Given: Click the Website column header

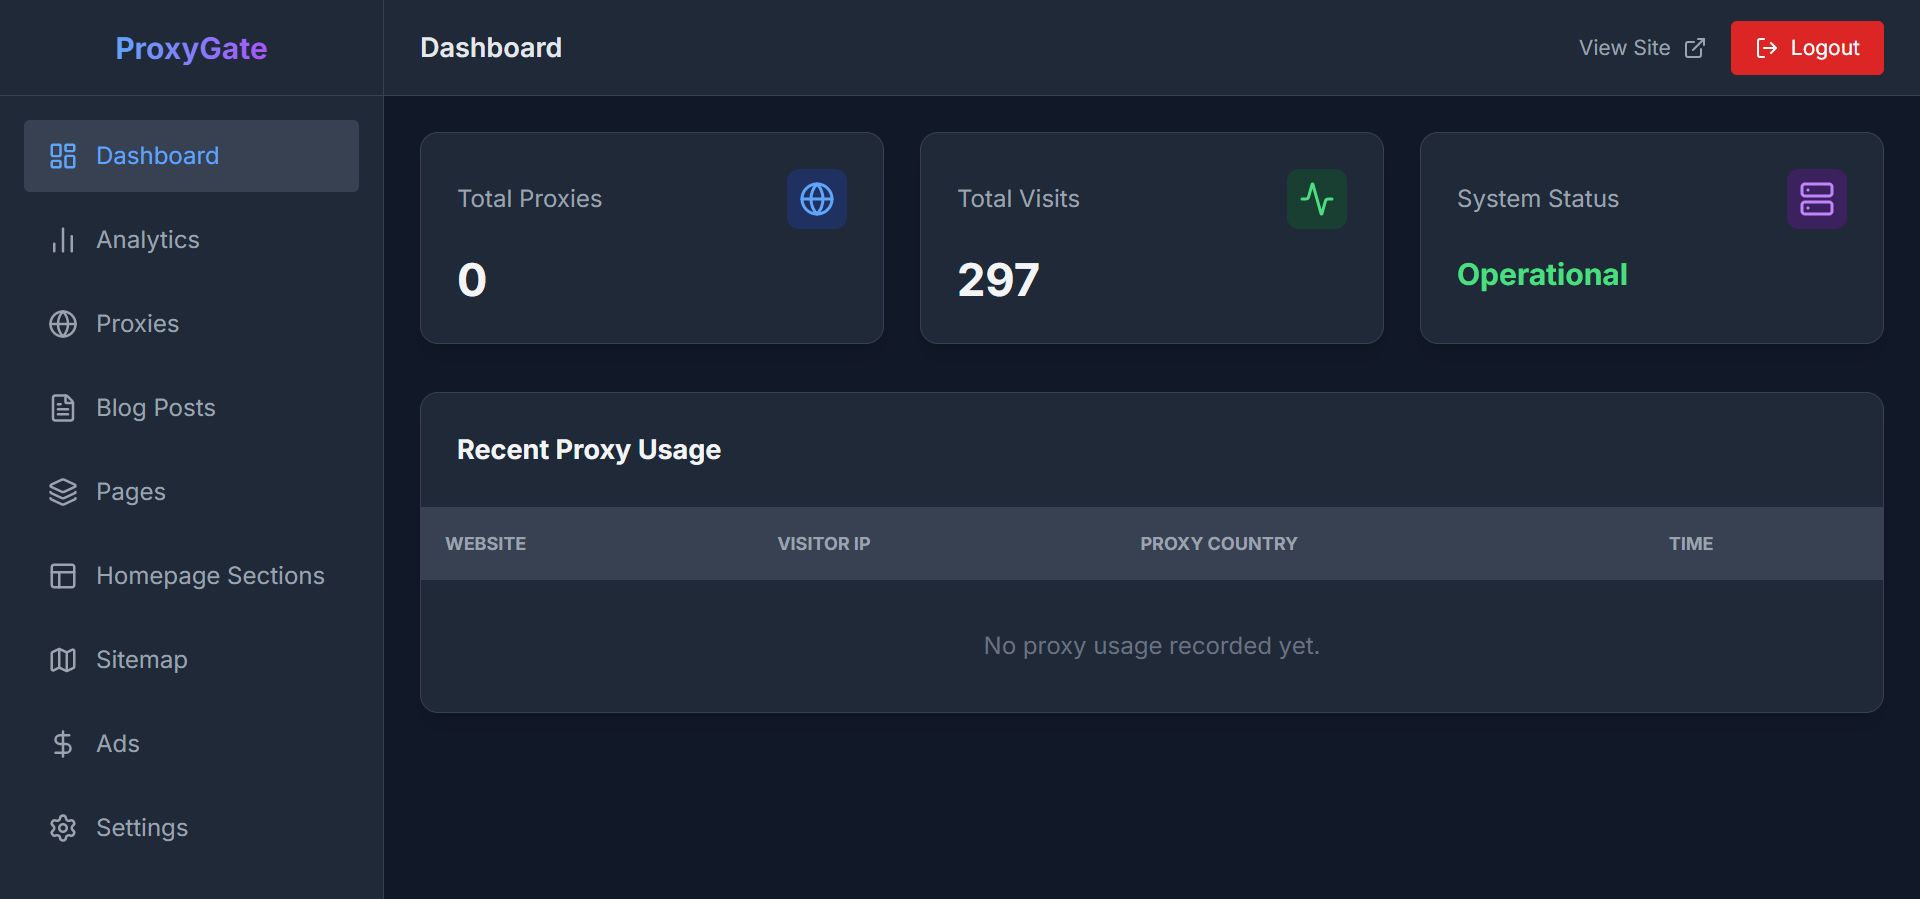Looking at the screenshot, I should (486, 544).
